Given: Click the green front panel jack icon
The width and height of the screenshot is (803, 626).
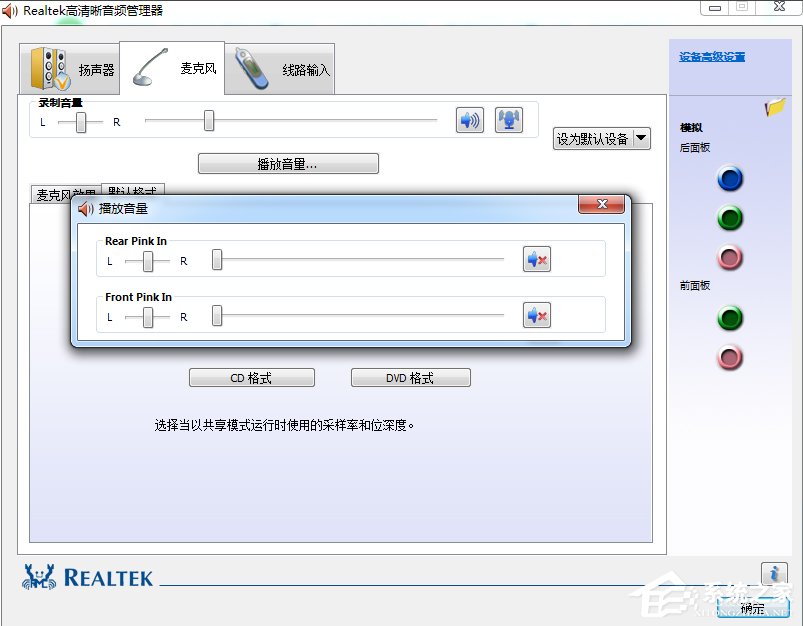Looking at the screenshot, I should [x=730, y=319].
